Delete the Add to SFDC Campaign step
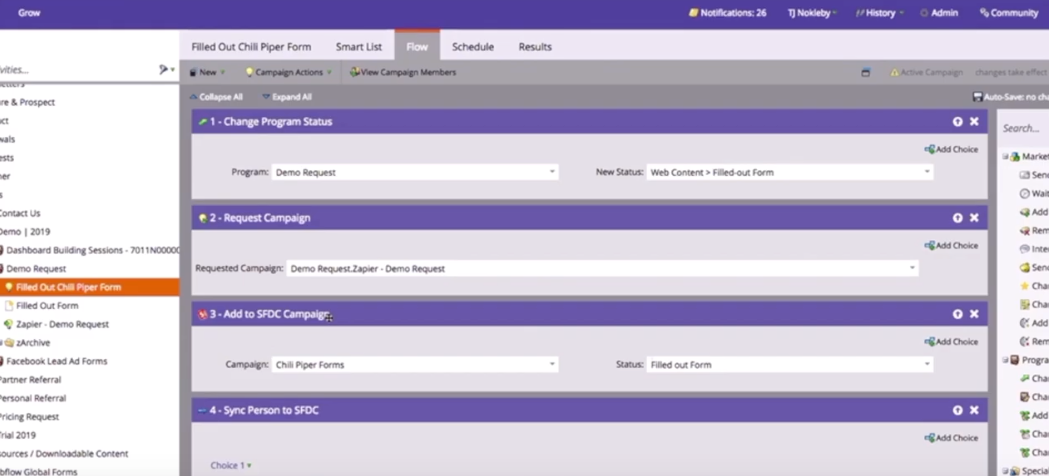 click(x=974, y=314)
